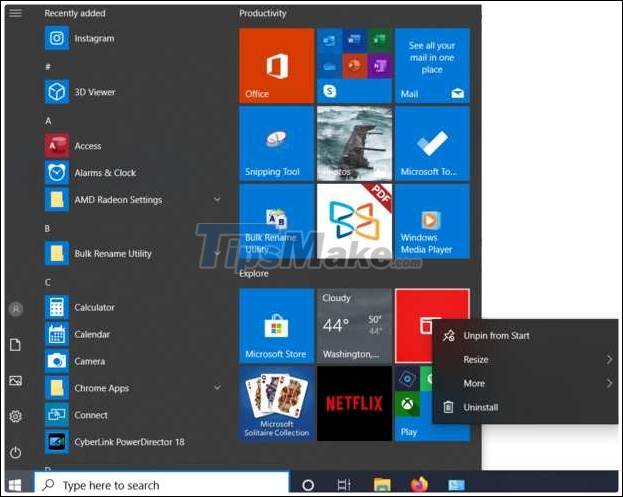
Task: Open the Microsoft To Do tile
Action: 432,143
